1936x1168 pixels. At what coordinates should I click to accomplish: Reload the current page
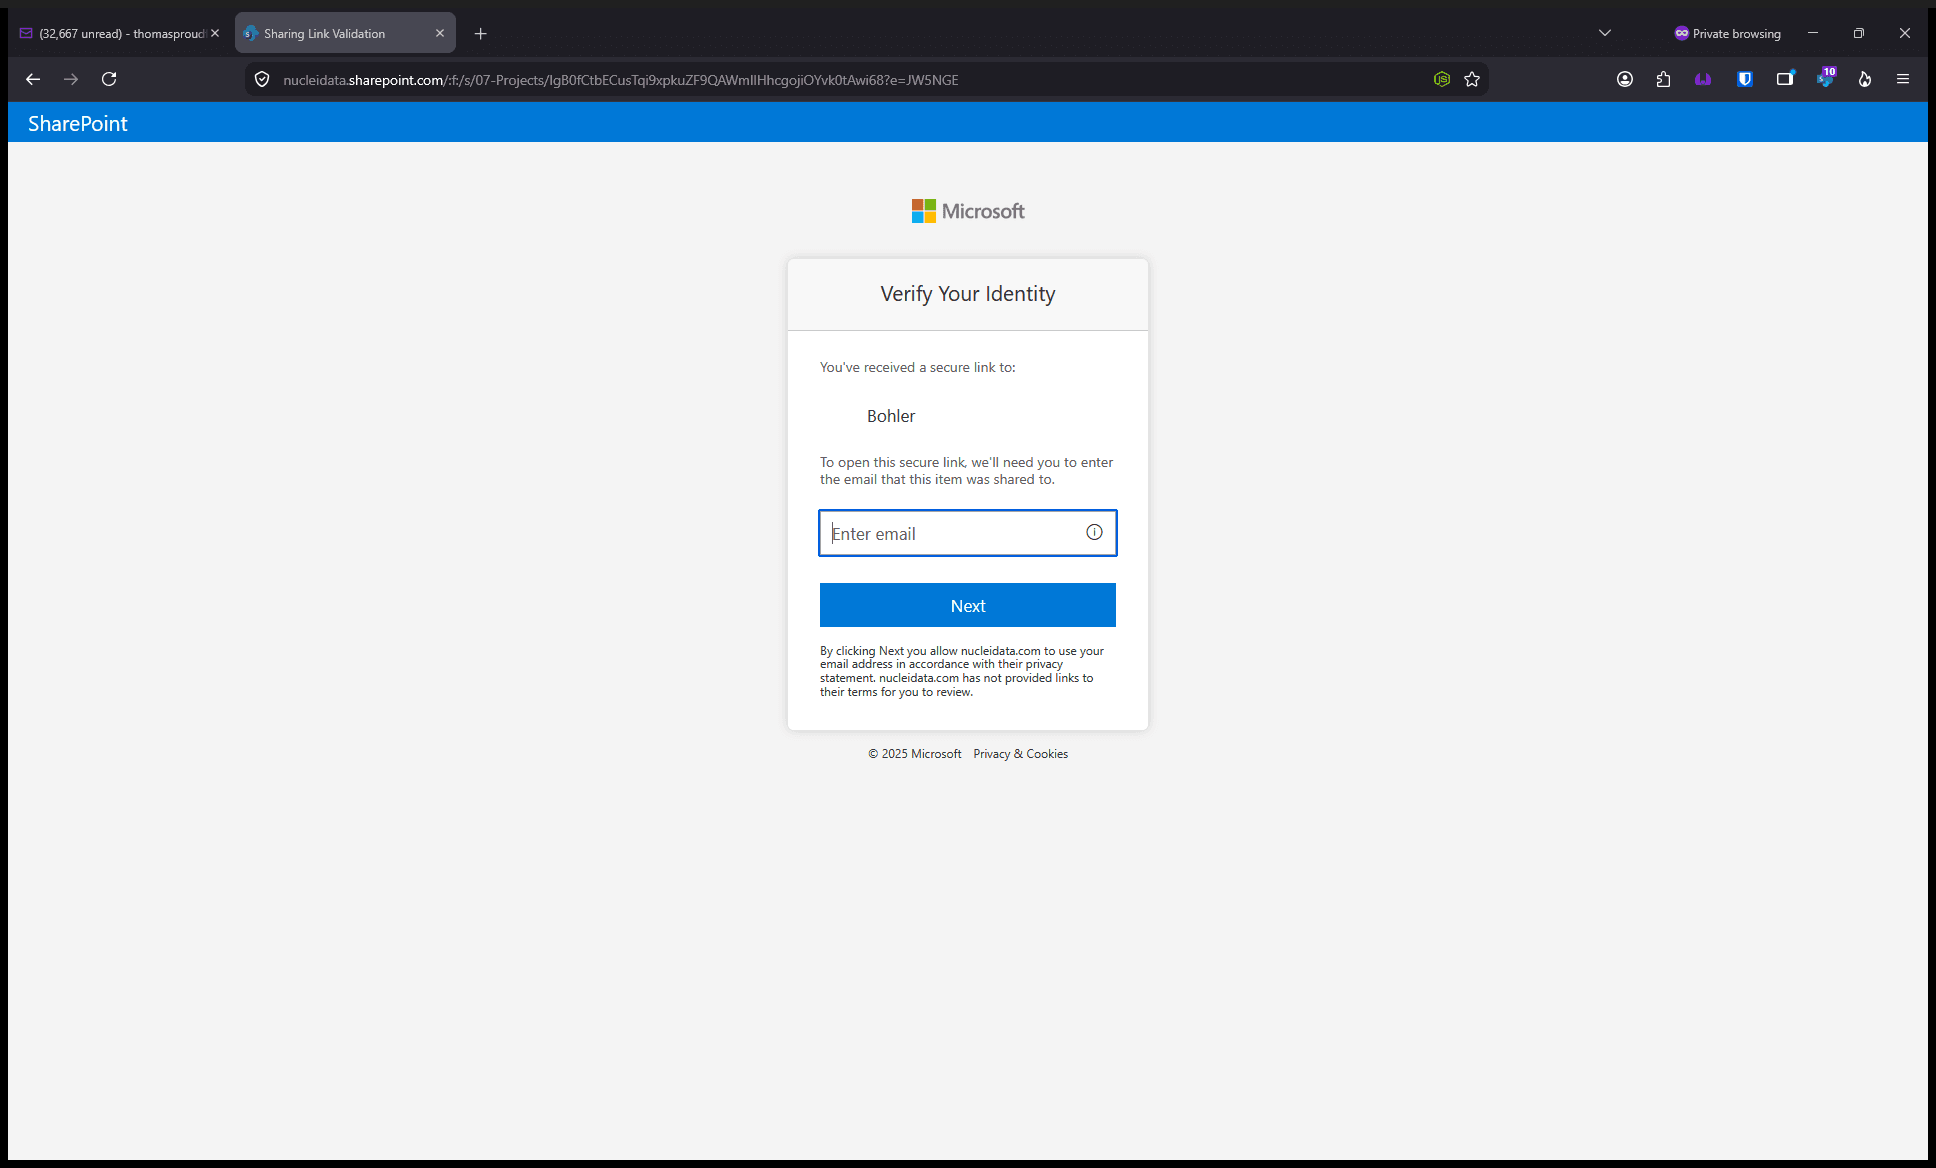109,79
